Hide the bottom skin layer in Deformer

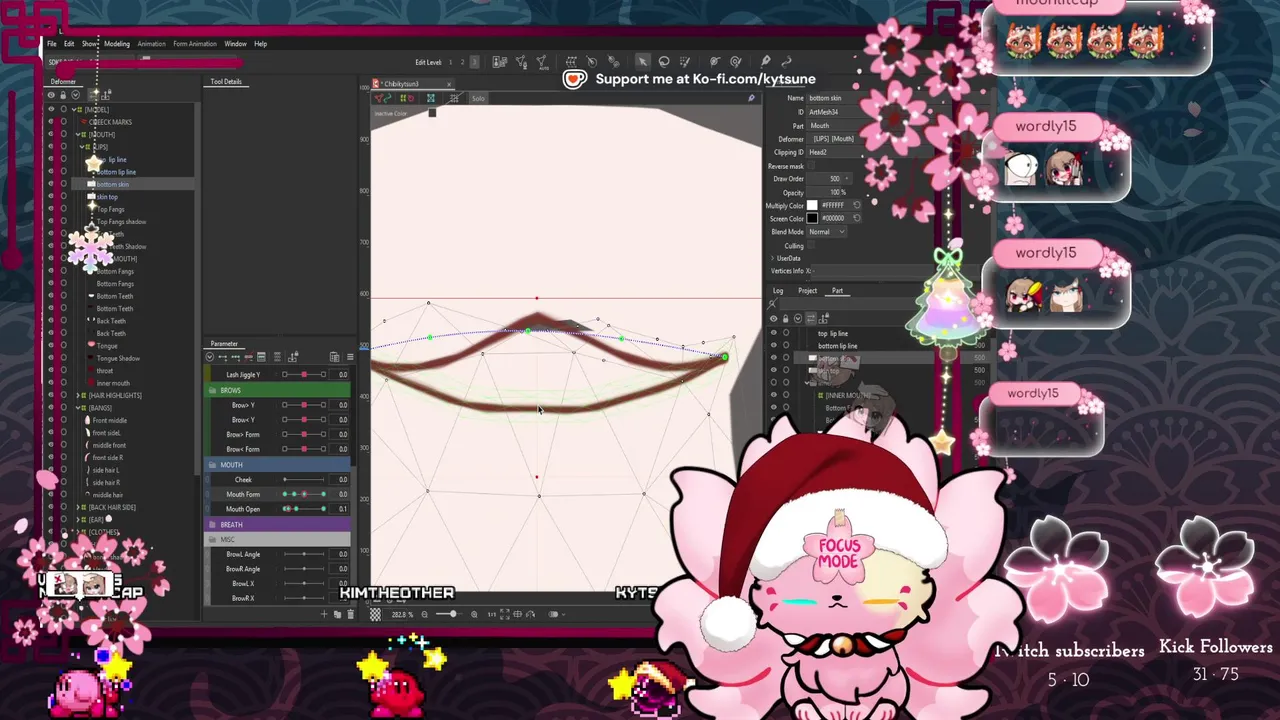click(51, 184)
